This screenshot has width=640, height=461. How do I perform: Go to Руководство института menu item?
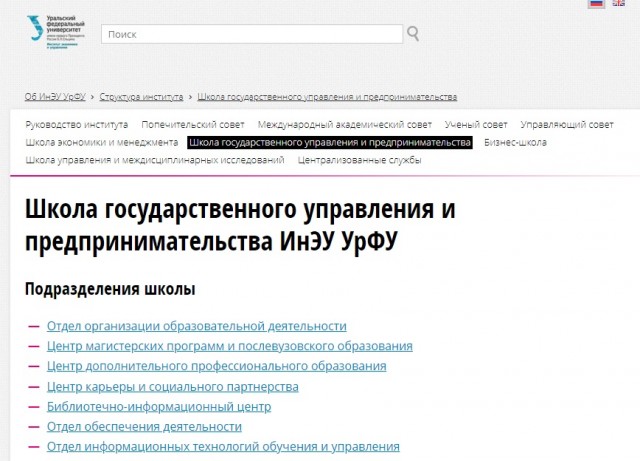[77, 125]
